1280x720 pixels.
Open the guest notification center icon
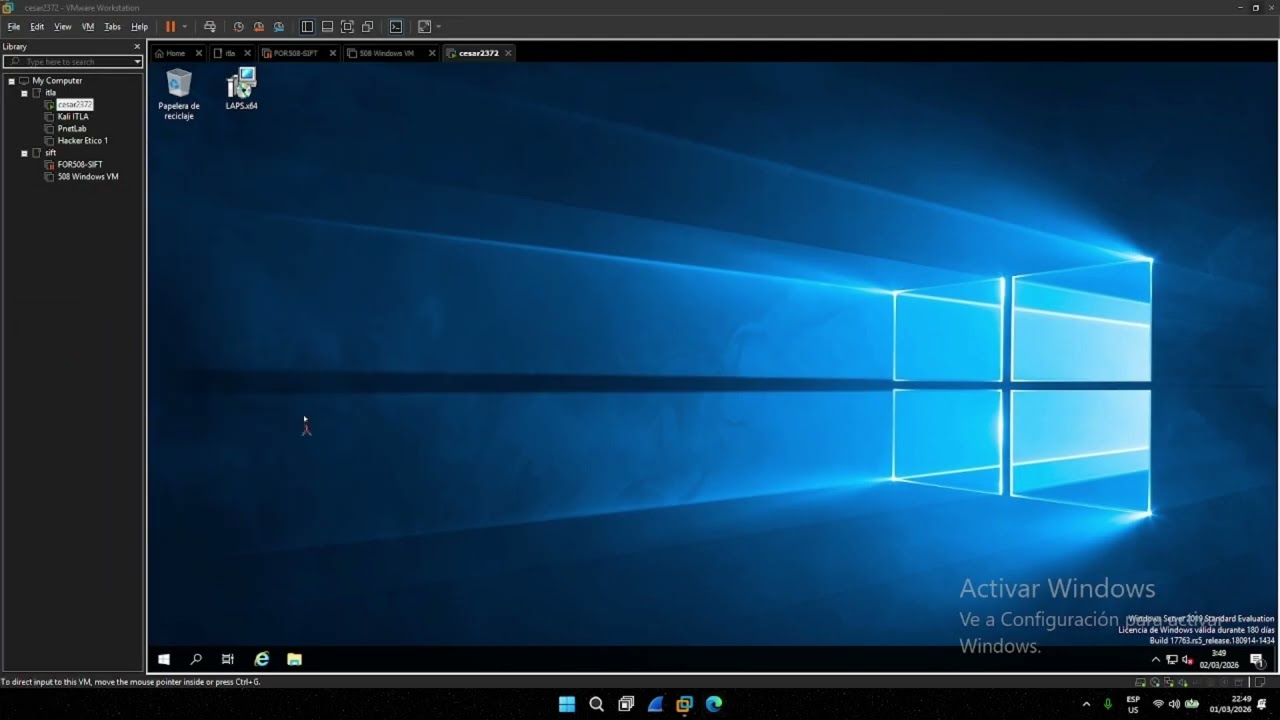coord(1256,660)
